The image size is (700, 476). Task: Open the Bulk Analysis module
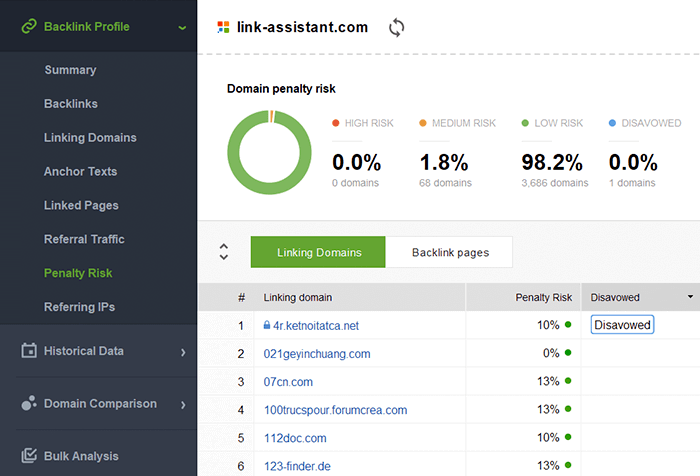[x=81, y=456]
